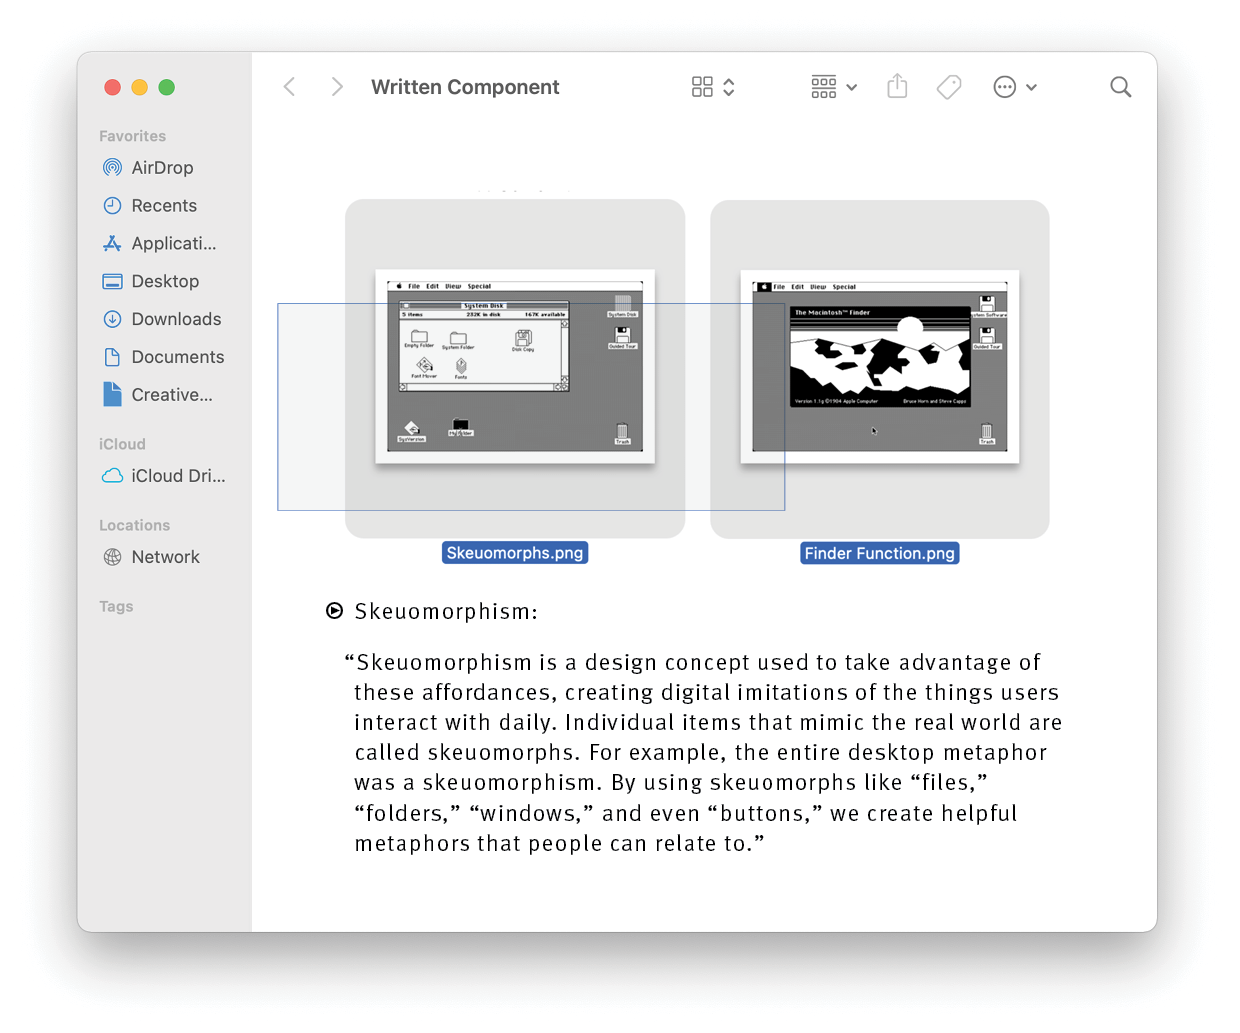The height and width of the screenshot is (1033, 1240).
Task: Click the Edit Tags icon
Action: click(x=949, y=87)
